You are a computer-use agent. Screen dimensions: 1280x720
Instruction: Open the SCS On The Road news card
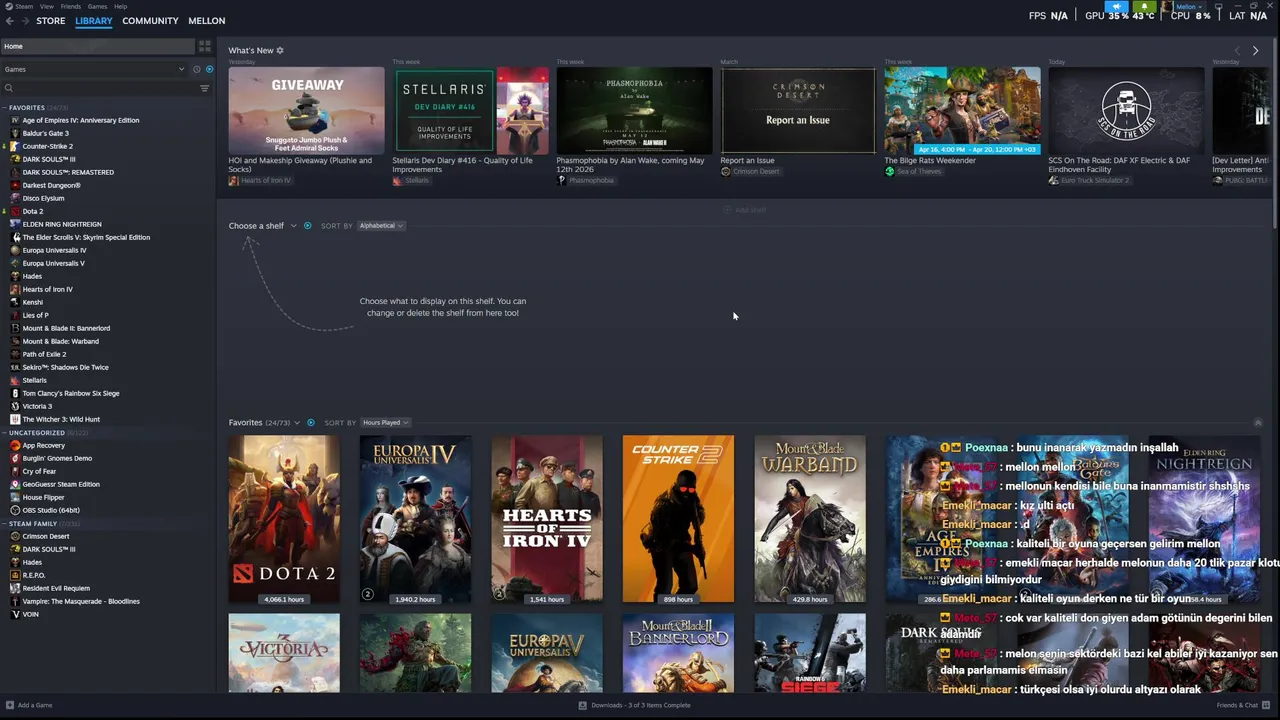point(1126,110)
